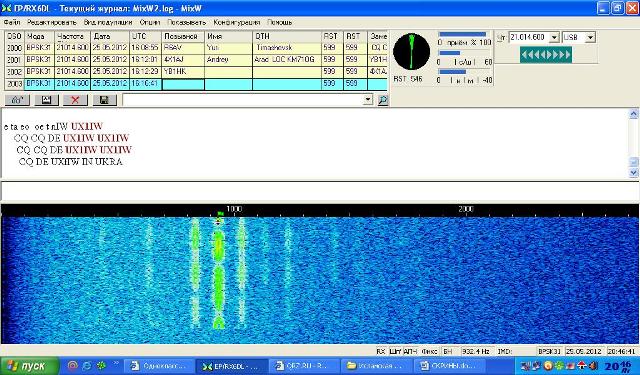Toggle the АПЧ (AFC) status bar box
640x375 pixels.
pyautogui.click(x=410, y=351)
